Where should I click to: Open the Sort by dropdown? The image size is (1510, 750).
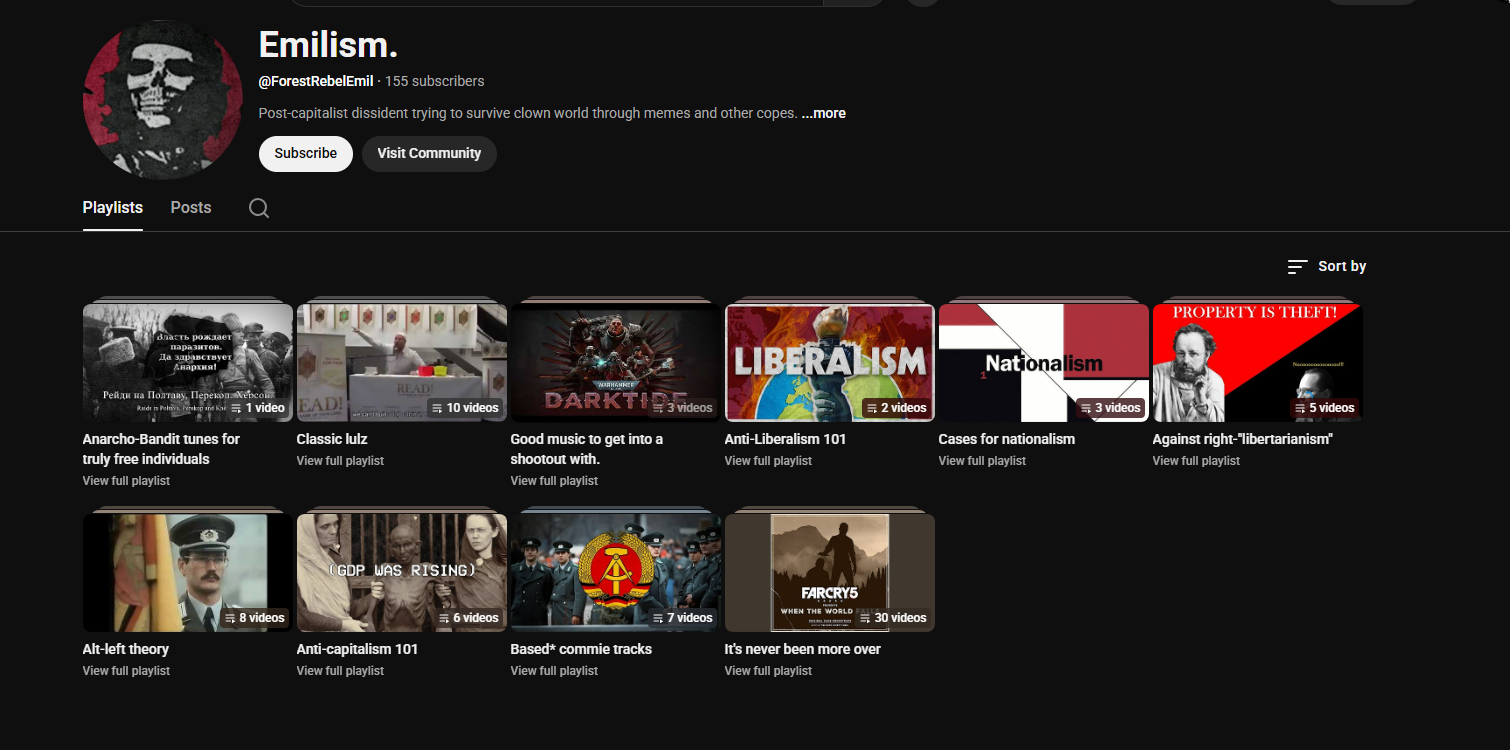1326,266
